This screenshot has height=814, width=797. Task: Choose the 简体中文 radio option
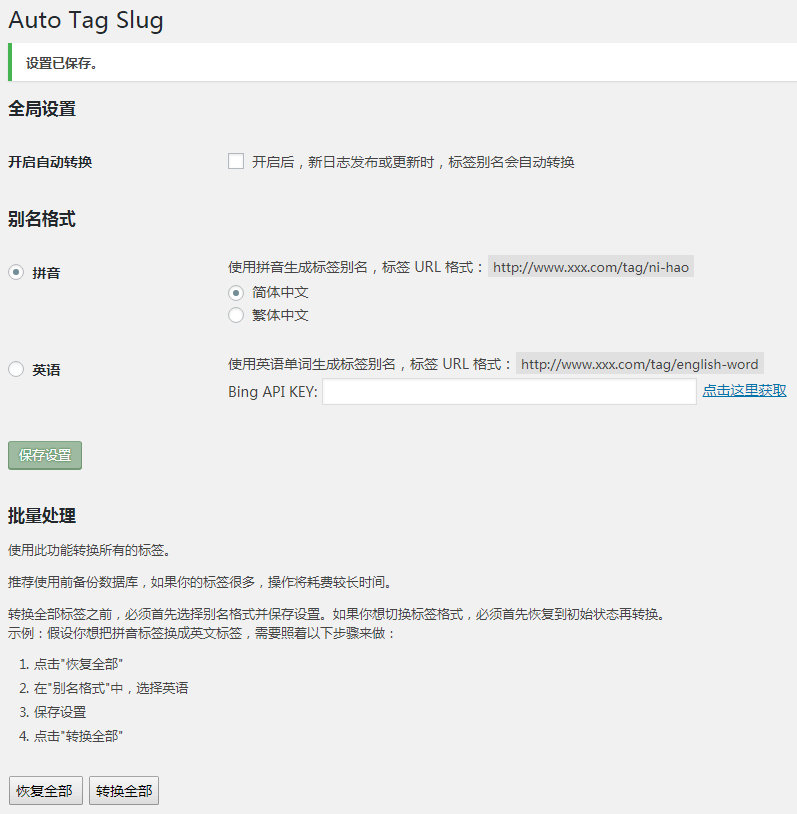pos(236,293)
